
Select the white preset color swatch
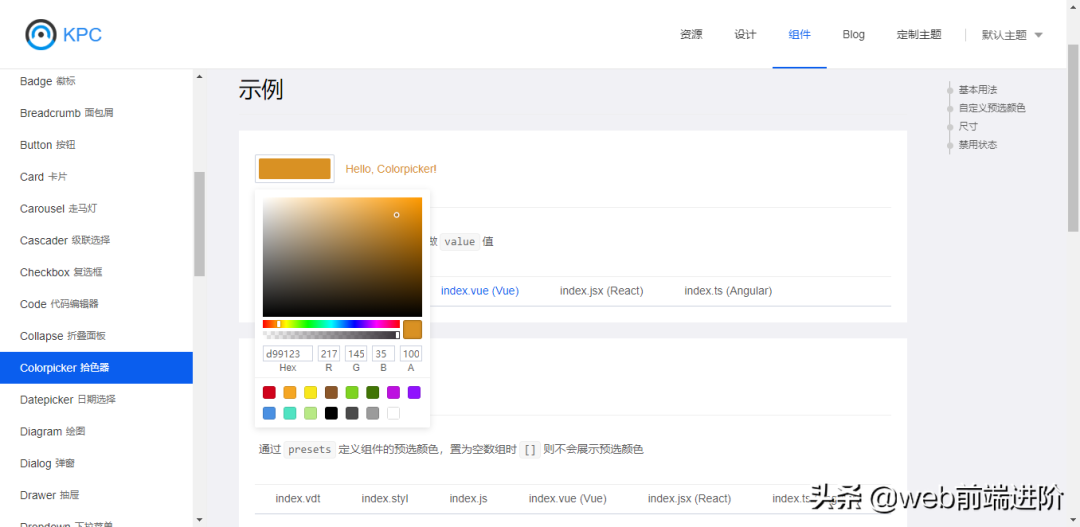(x=393, y=413)
